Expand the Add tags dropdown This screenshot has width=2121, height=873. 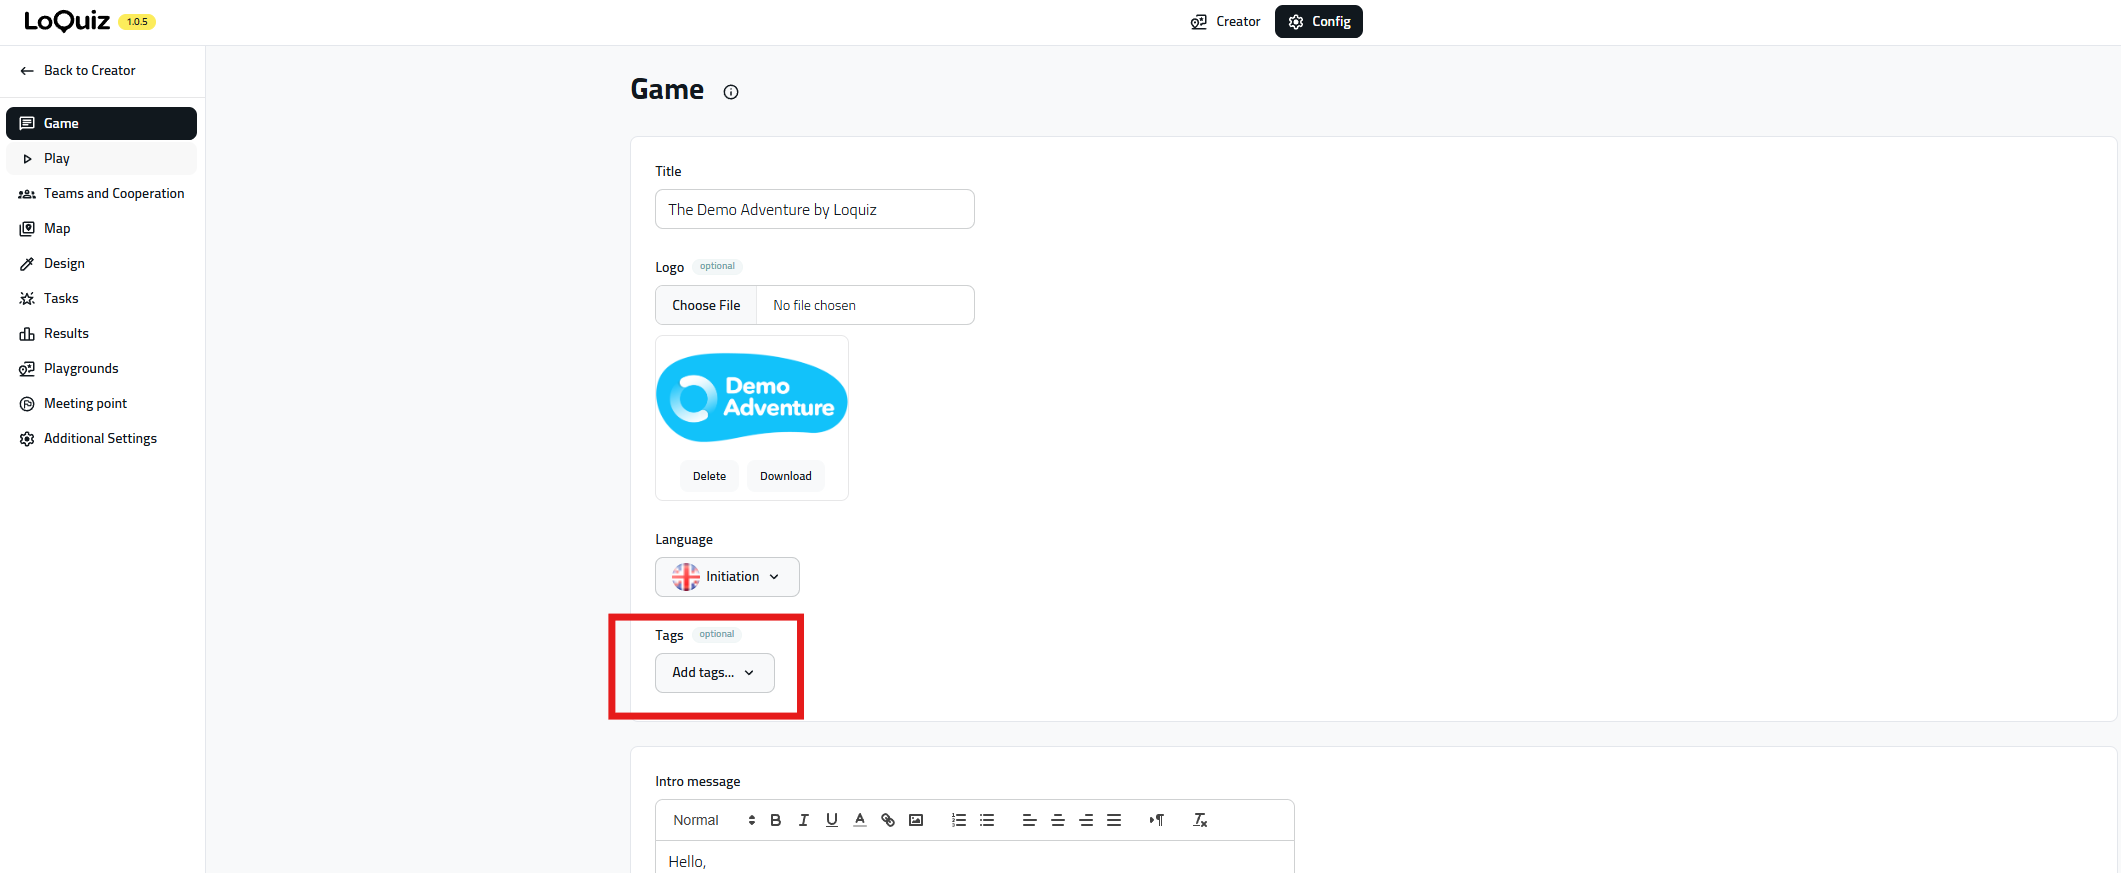click(714, 673)
